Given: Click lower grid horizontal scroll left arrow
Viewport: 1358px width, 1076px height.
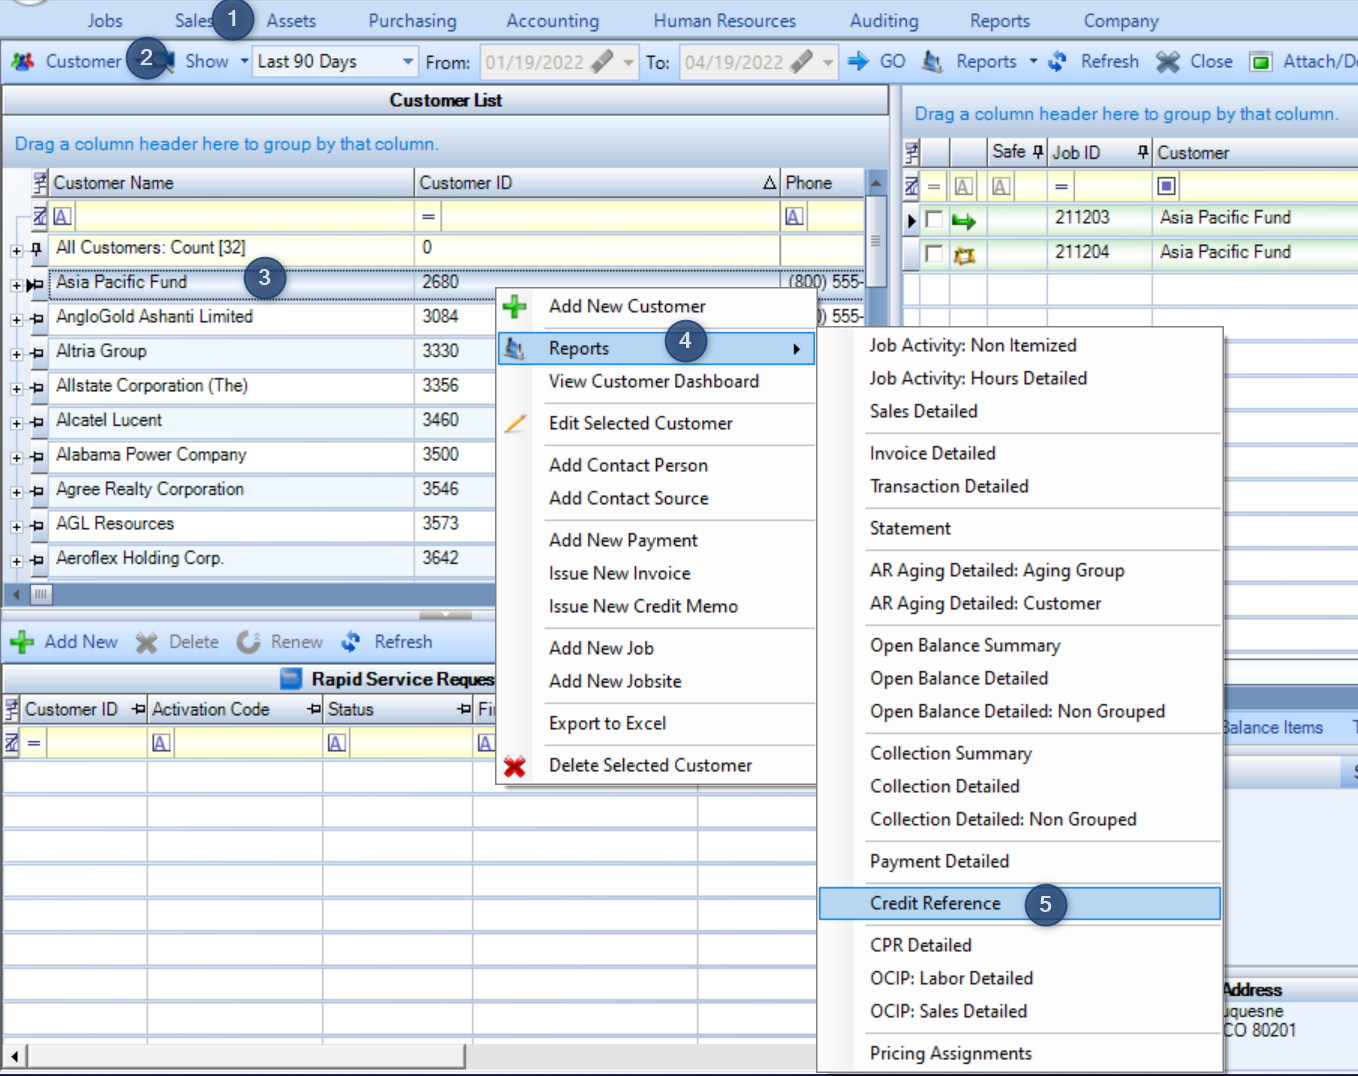Looking at the screenshot, I should click(14, 1056).
